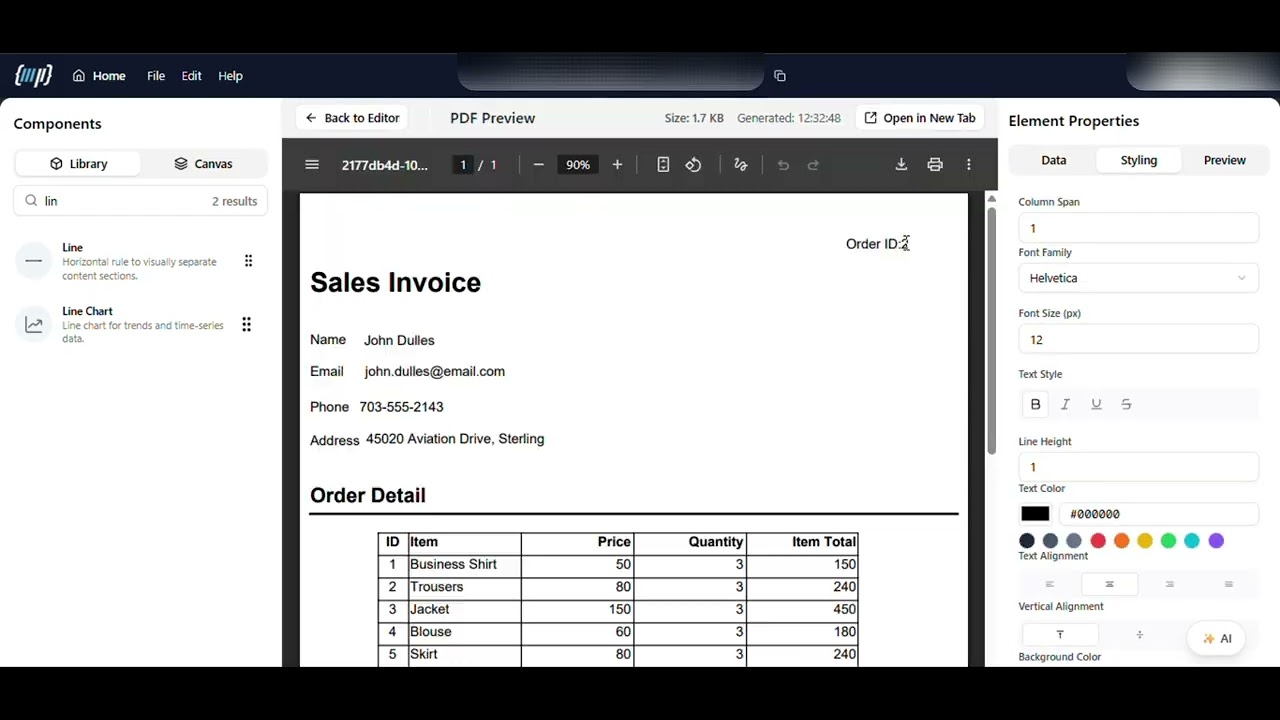
Task: Align text right
Action: coord(1169,584)
